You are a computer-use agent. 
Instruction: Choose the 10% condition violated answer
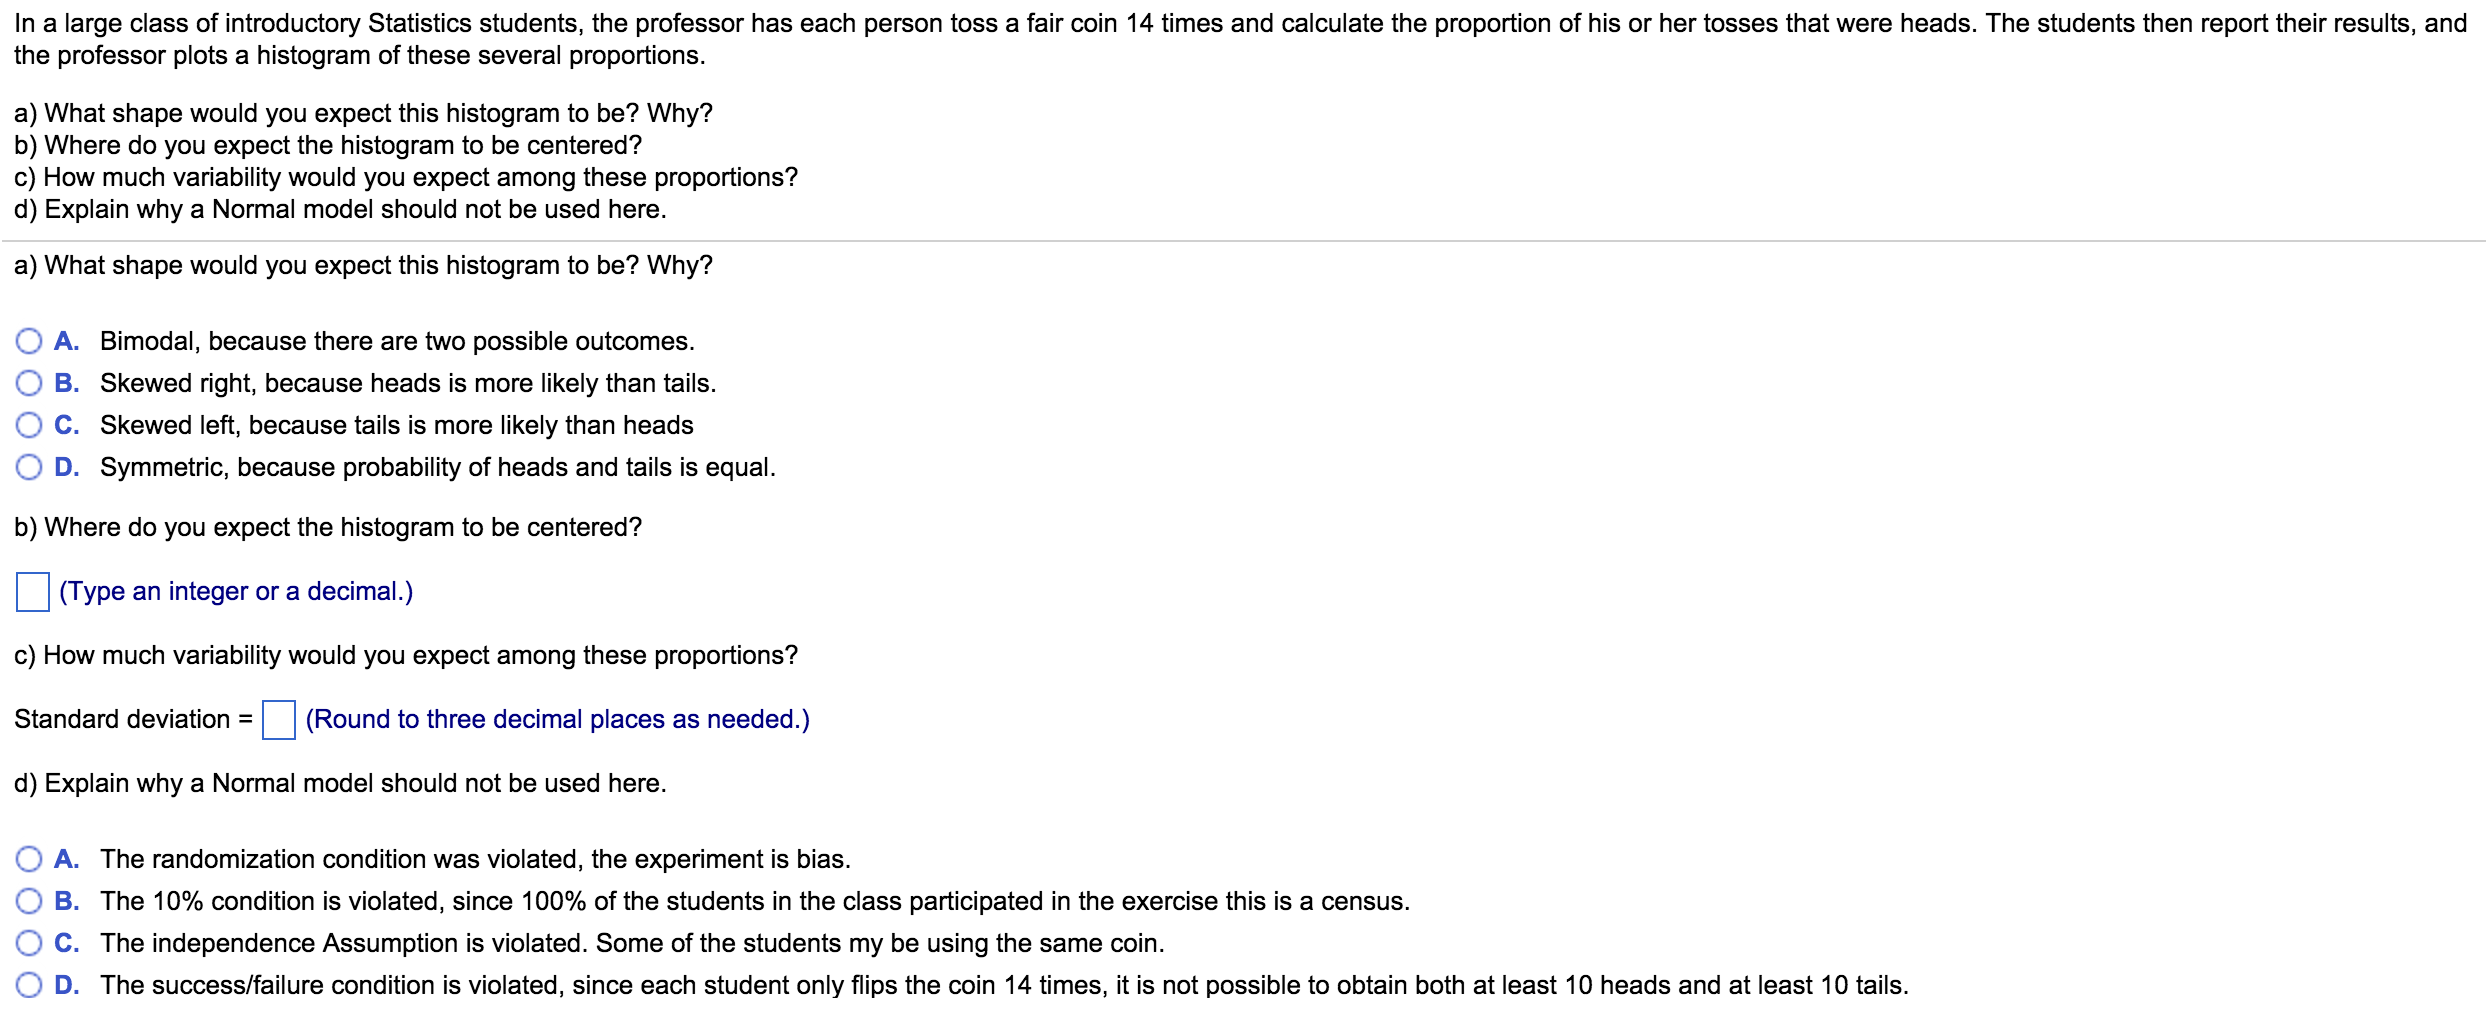click(29, 902)
